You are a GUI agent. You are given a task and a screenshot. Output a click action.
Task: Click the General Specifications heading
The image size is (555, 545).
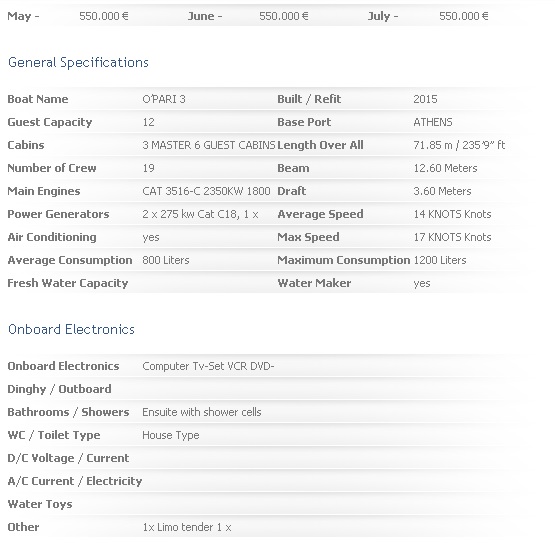[x=78, y=63]
